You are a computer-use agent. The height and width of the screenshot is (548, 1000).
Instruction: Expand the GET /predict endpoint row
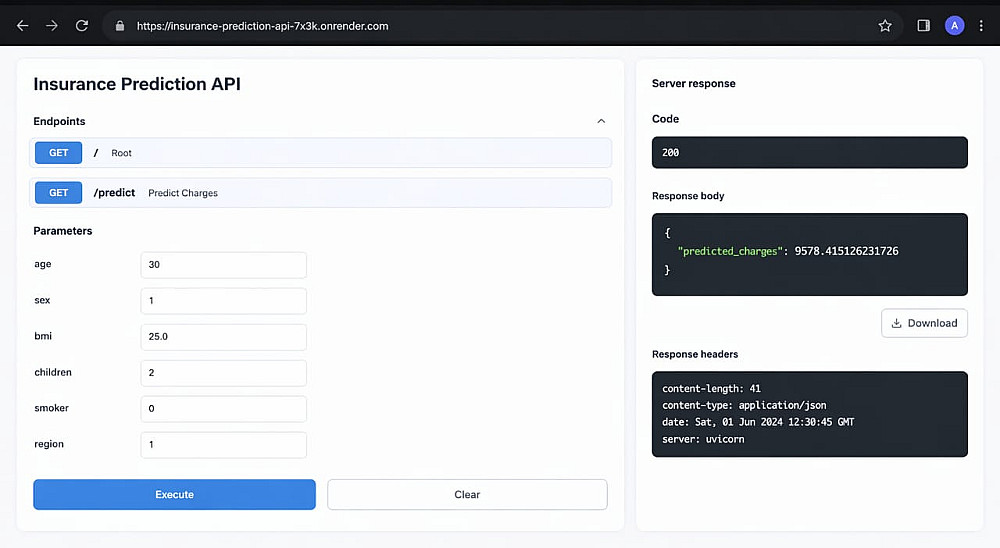(320, 193)
